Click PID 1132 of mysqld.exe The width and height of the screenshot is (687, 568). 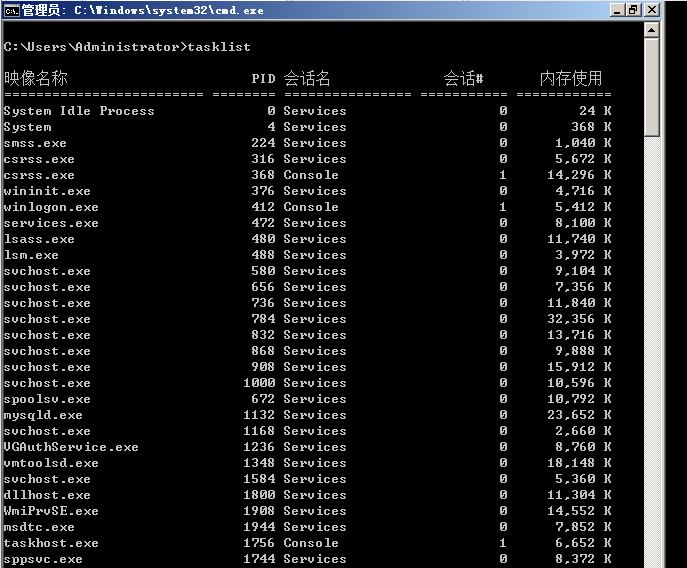[x=259, y=415]
